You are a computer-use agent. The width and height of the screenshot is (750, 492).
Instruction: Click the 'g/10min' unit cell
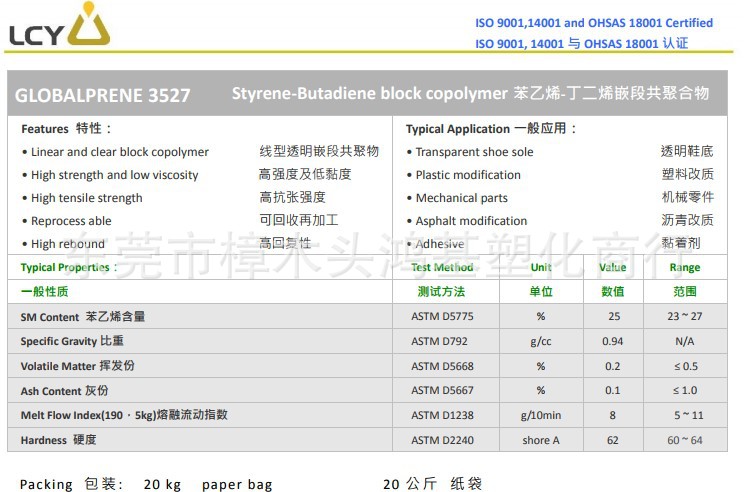tap(541, 415)
